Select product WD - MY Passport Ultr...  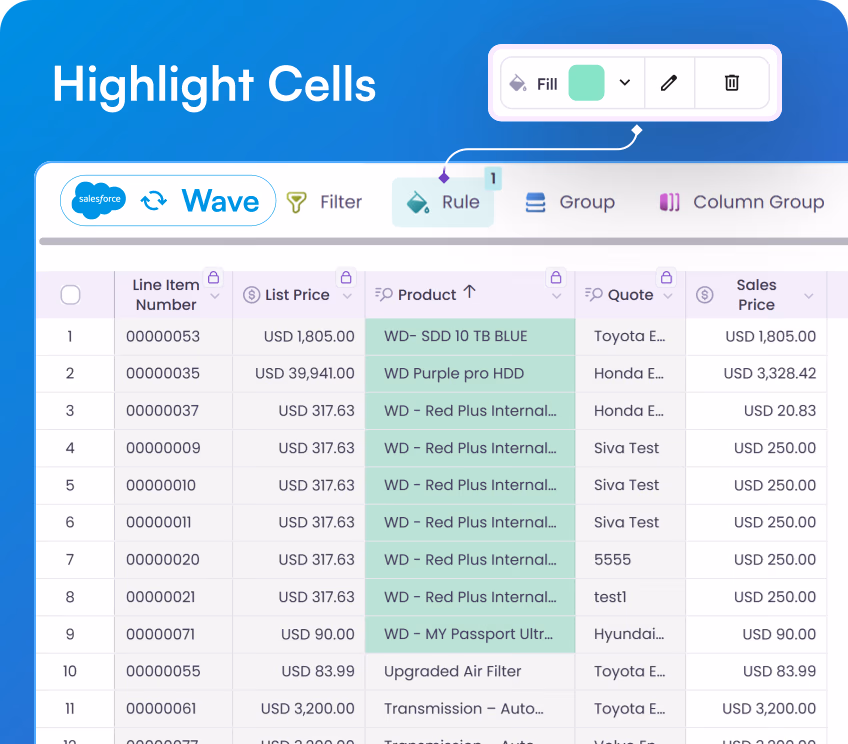(470, 634)
